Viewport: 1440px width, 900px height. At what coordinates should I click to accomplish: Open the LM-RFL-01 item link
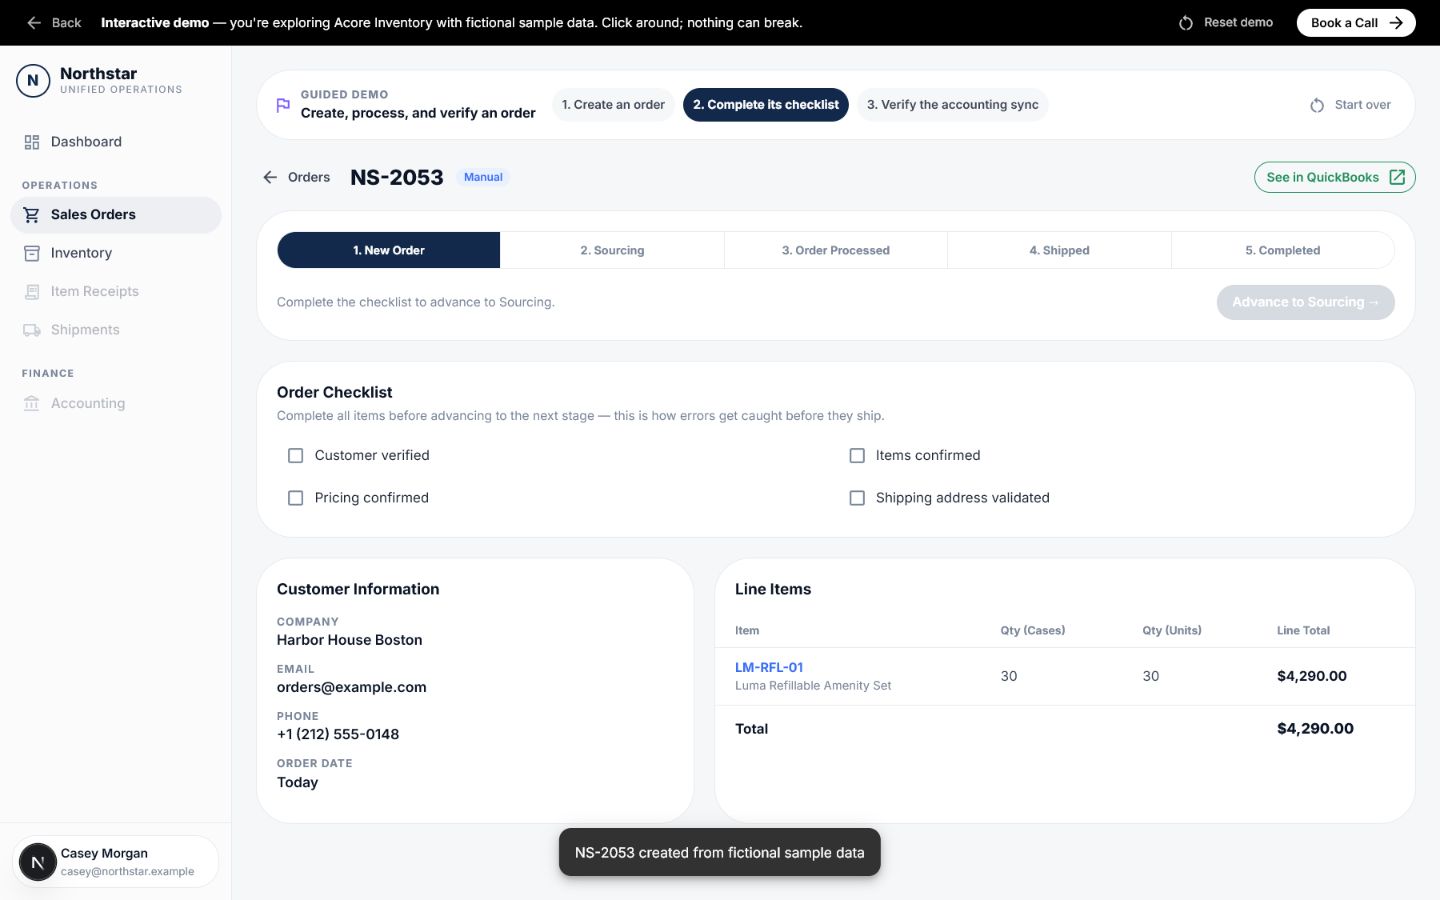(x=769, y=667)
